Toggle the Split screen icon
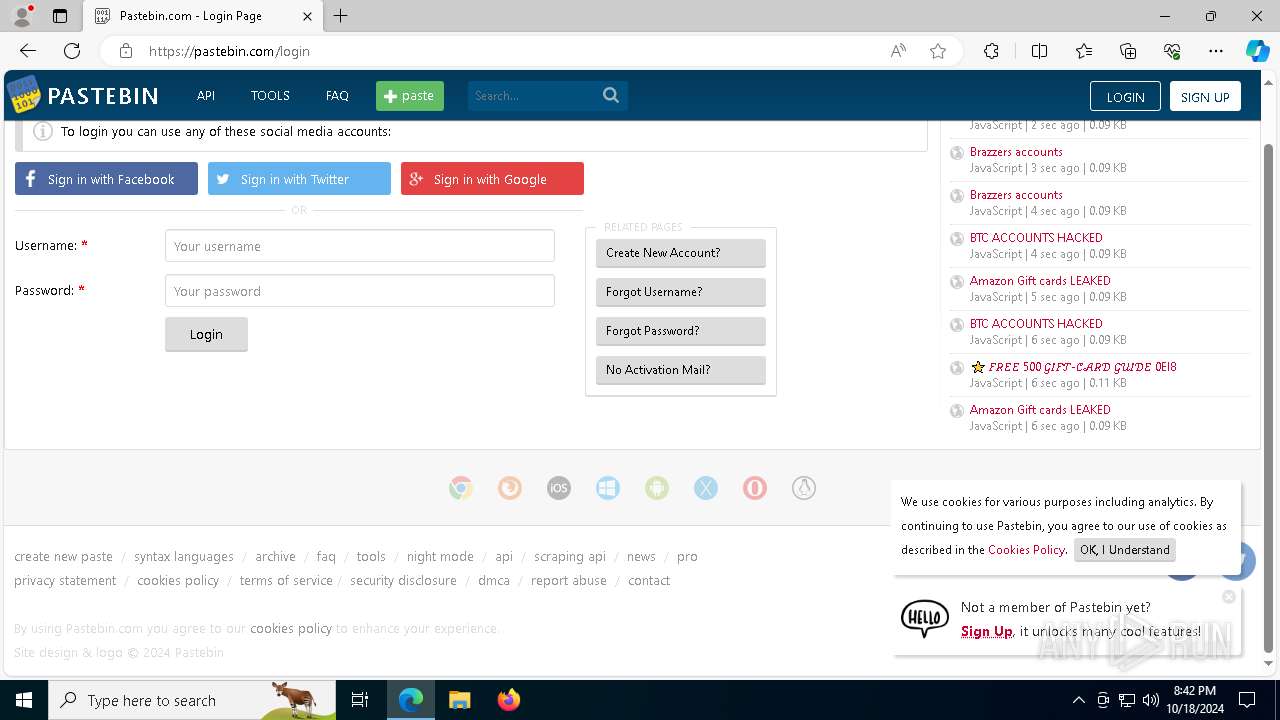The height and width of the screenshot is (720, 1280). tap(1039, 51)
